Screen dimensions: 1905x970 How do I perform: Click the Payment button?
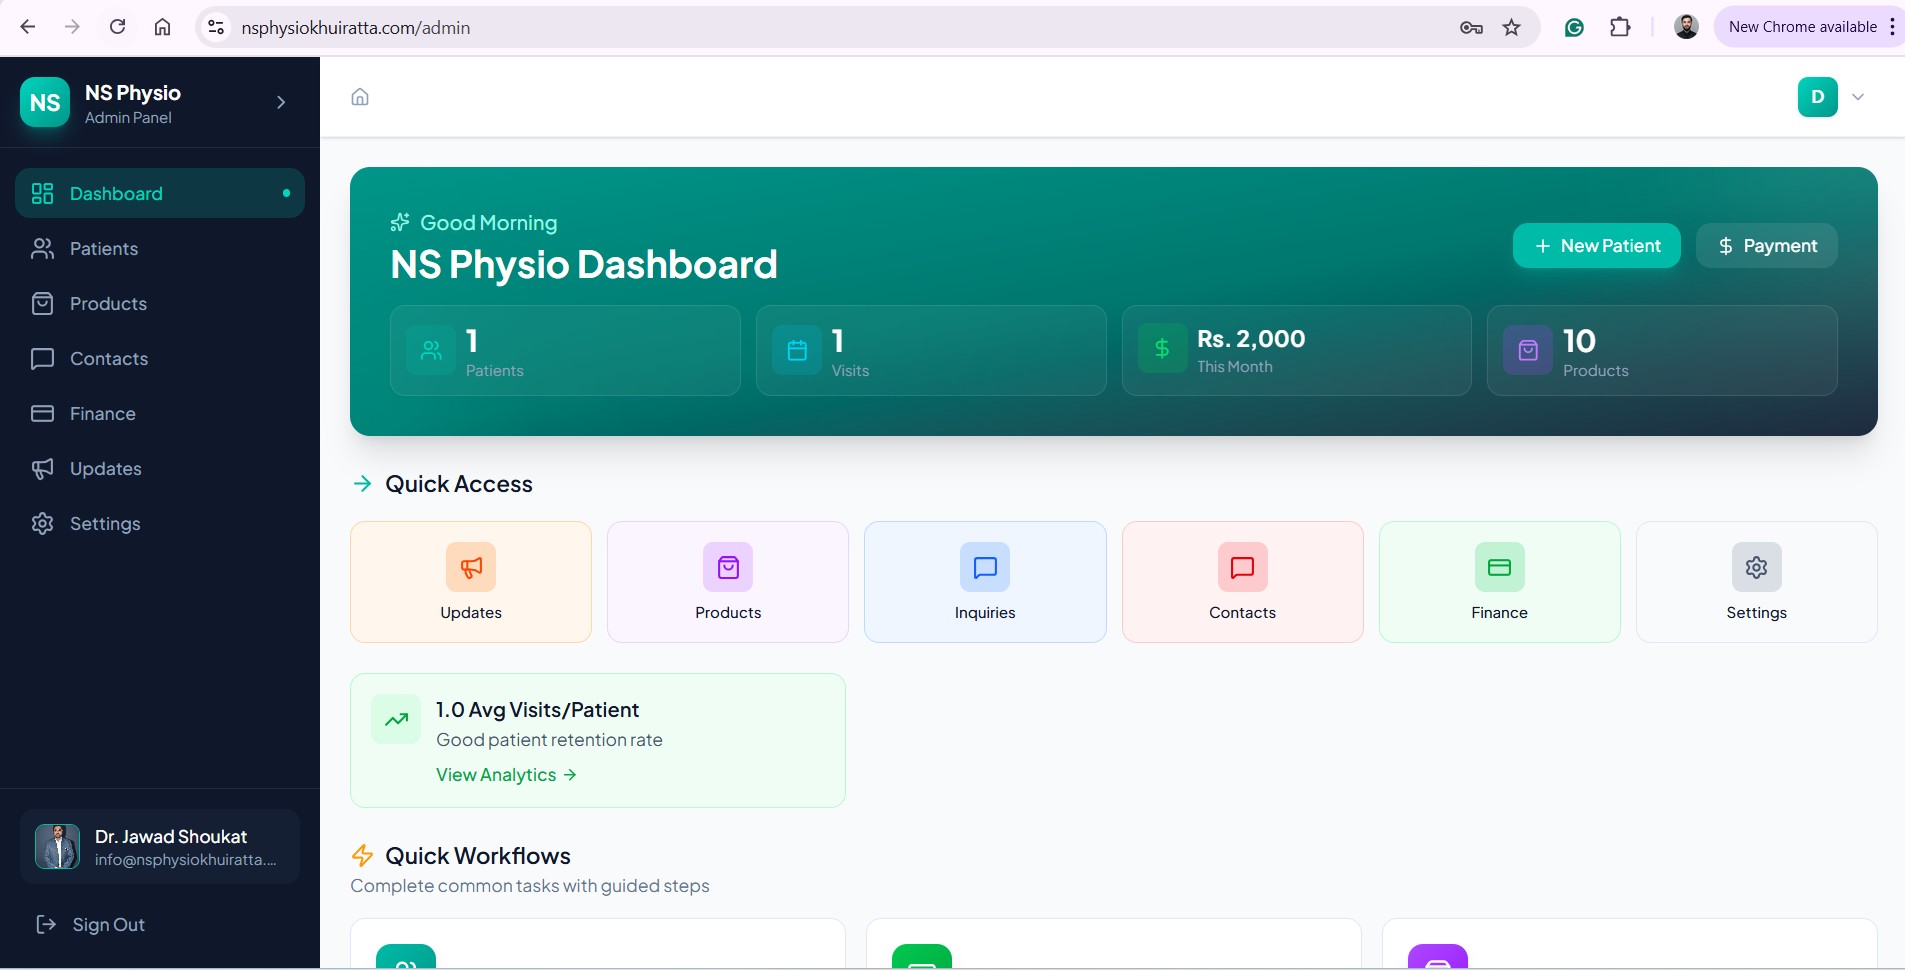[x=1766, y=246]
